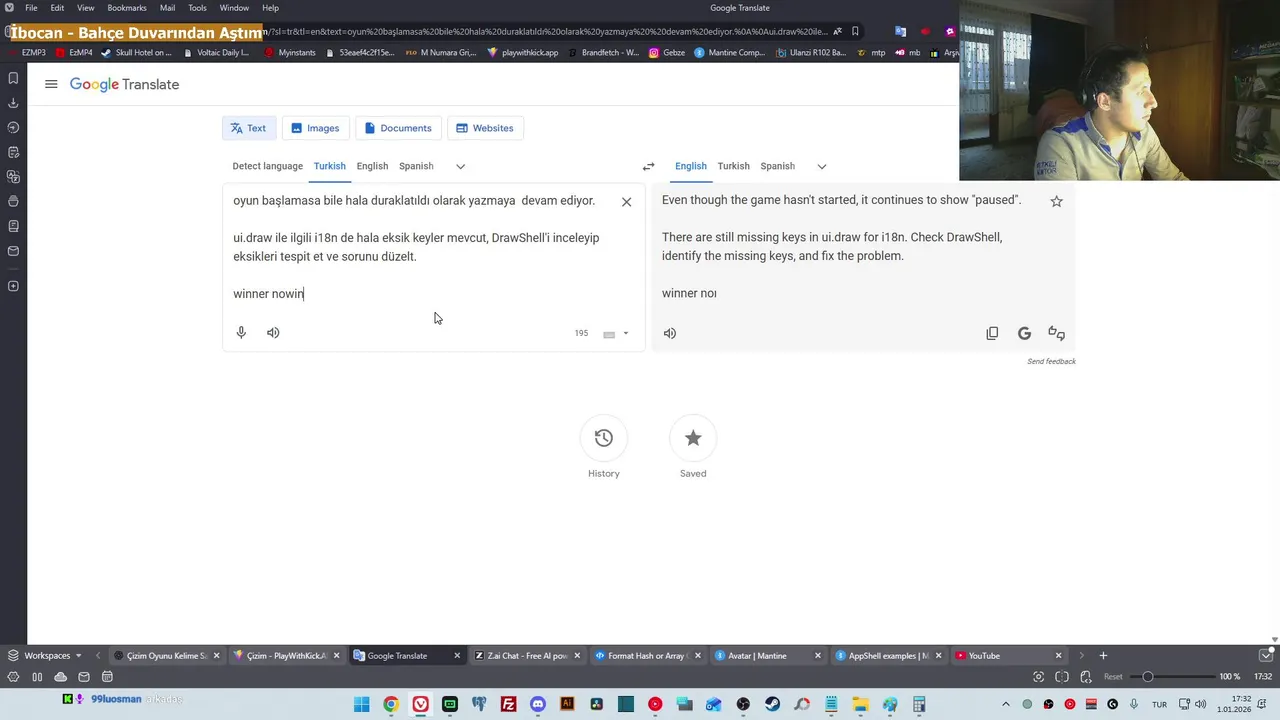Screen dimensions: 1280x720
Task: Click the Google Translate logo
Action: coord(124,84)
